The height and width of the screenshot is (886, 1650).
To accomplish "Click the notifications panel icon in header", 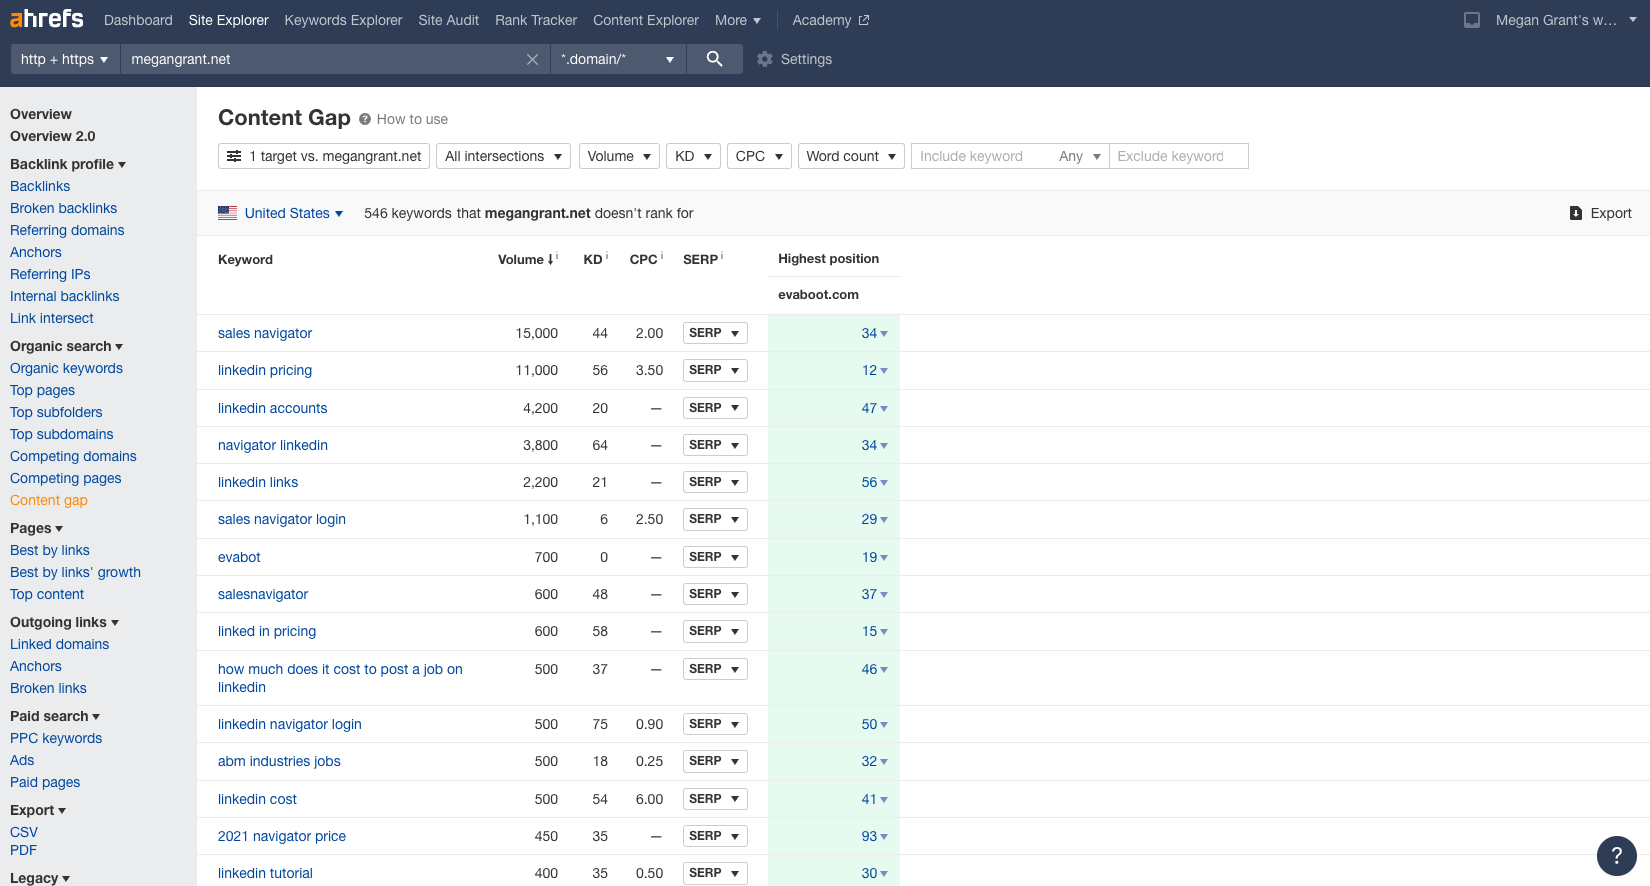I will point(1472,20).
